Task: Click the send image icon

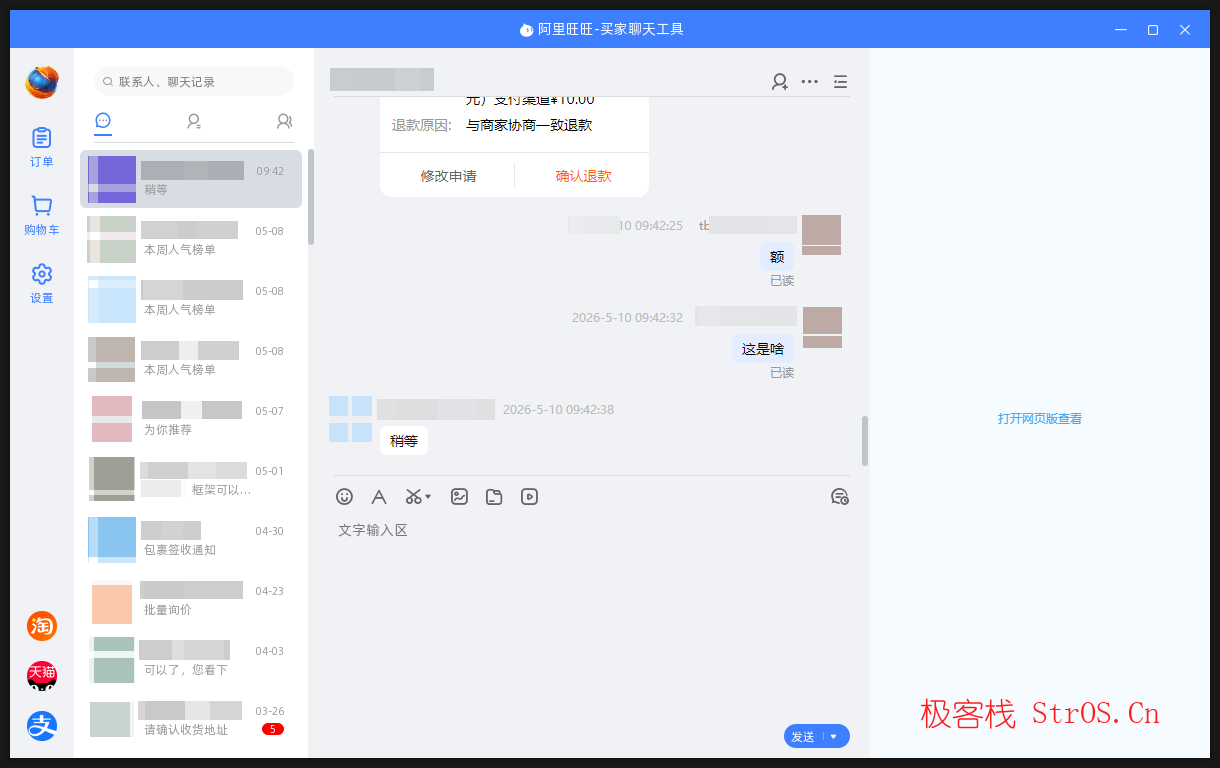Action: pyautogui.click(x=459, y=496)
